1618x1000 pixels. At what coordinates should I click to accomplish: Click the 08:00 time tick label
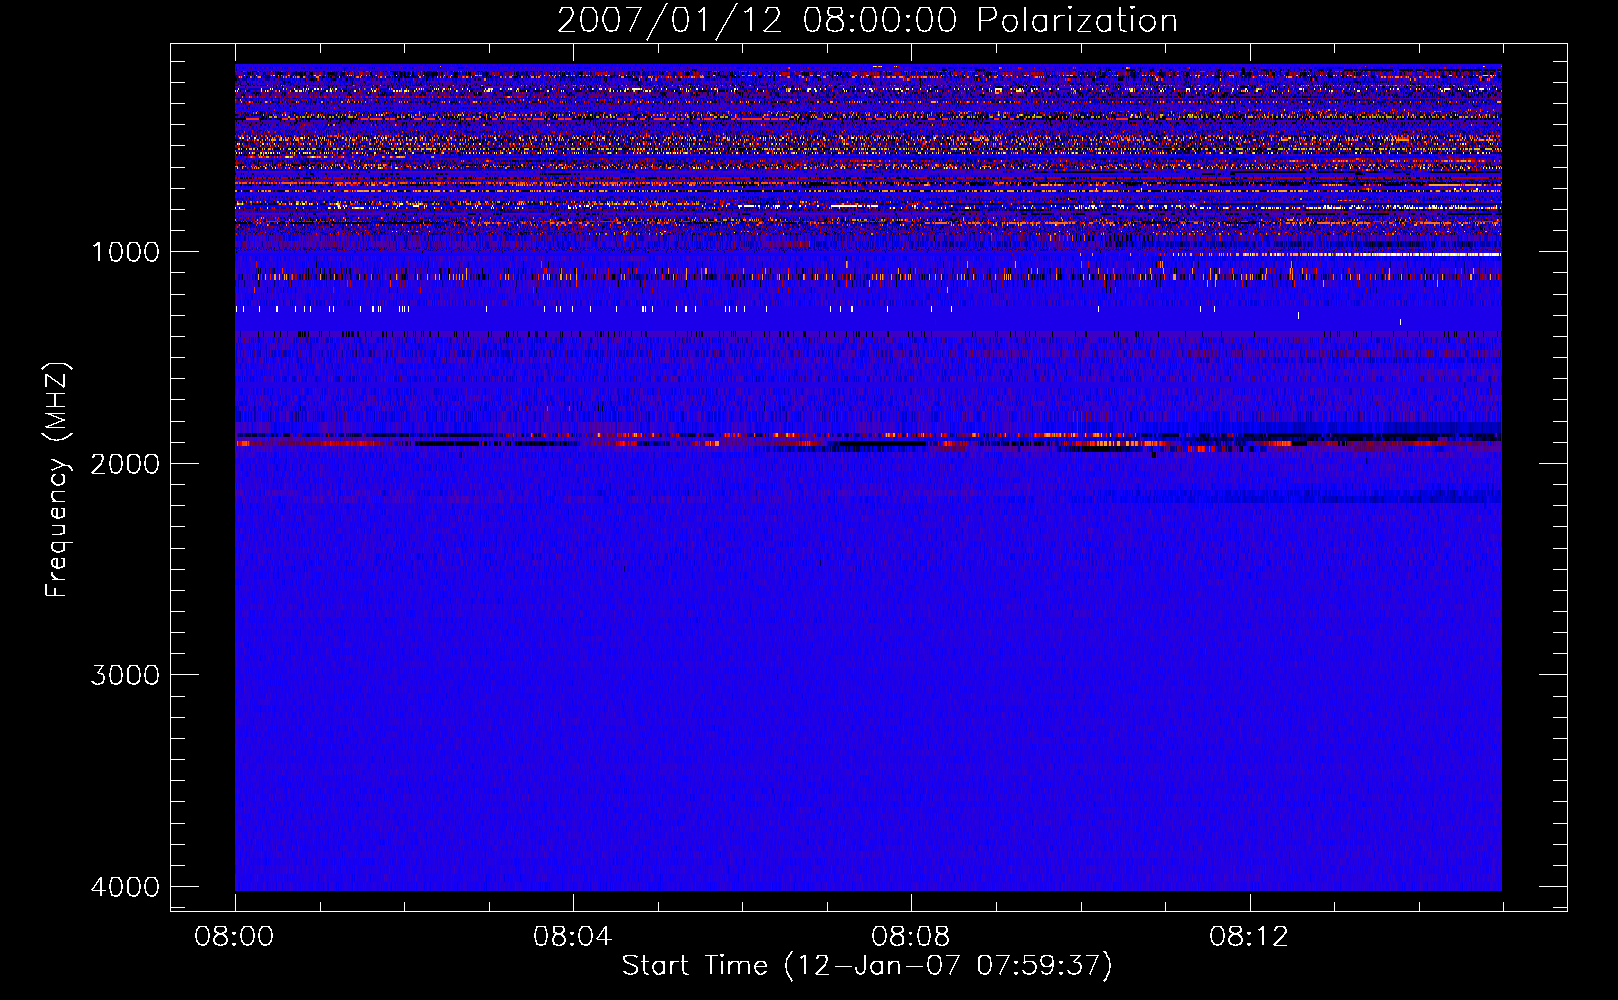click(x=234, y=937)
